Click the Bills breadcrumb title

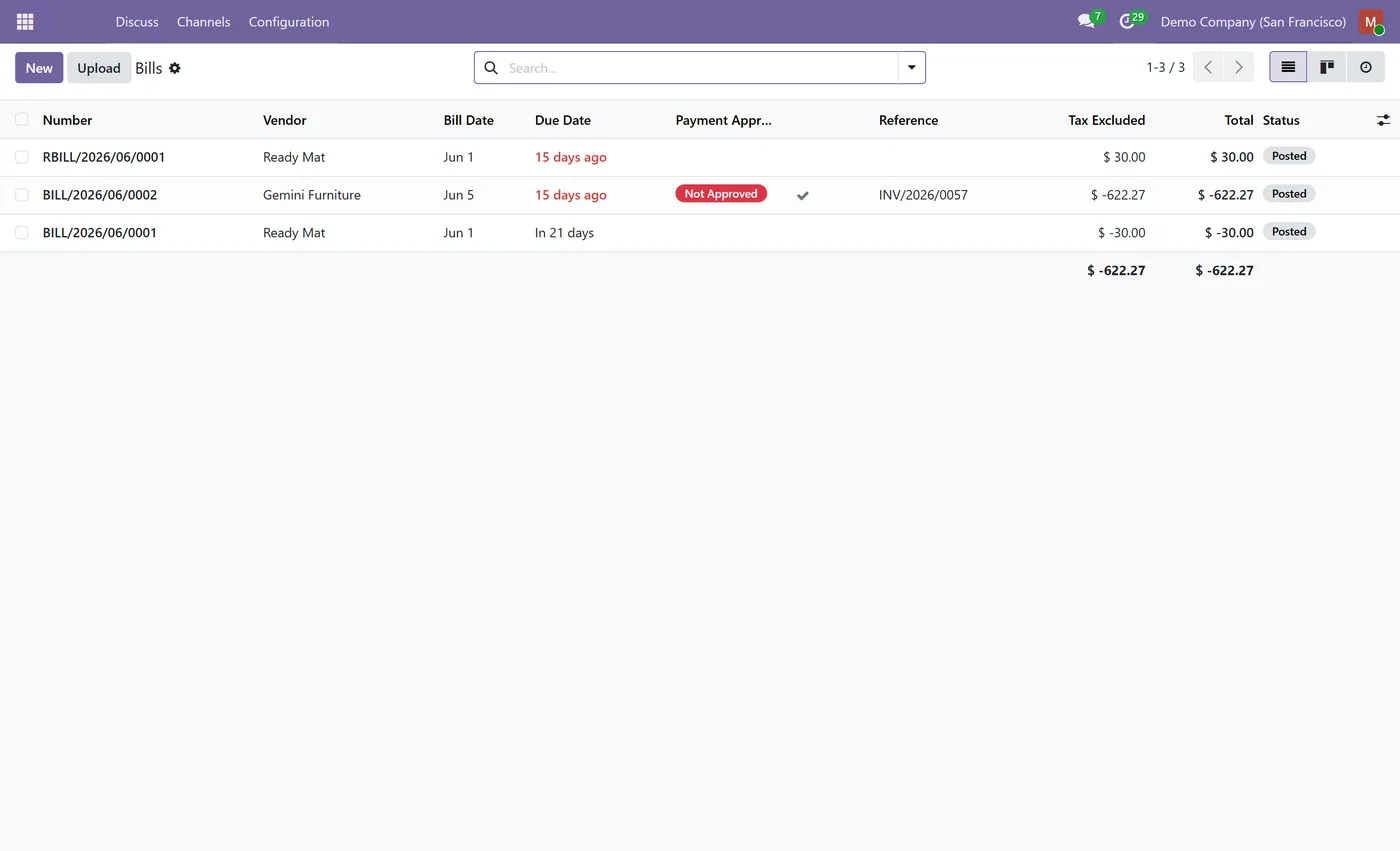(149, 68)
